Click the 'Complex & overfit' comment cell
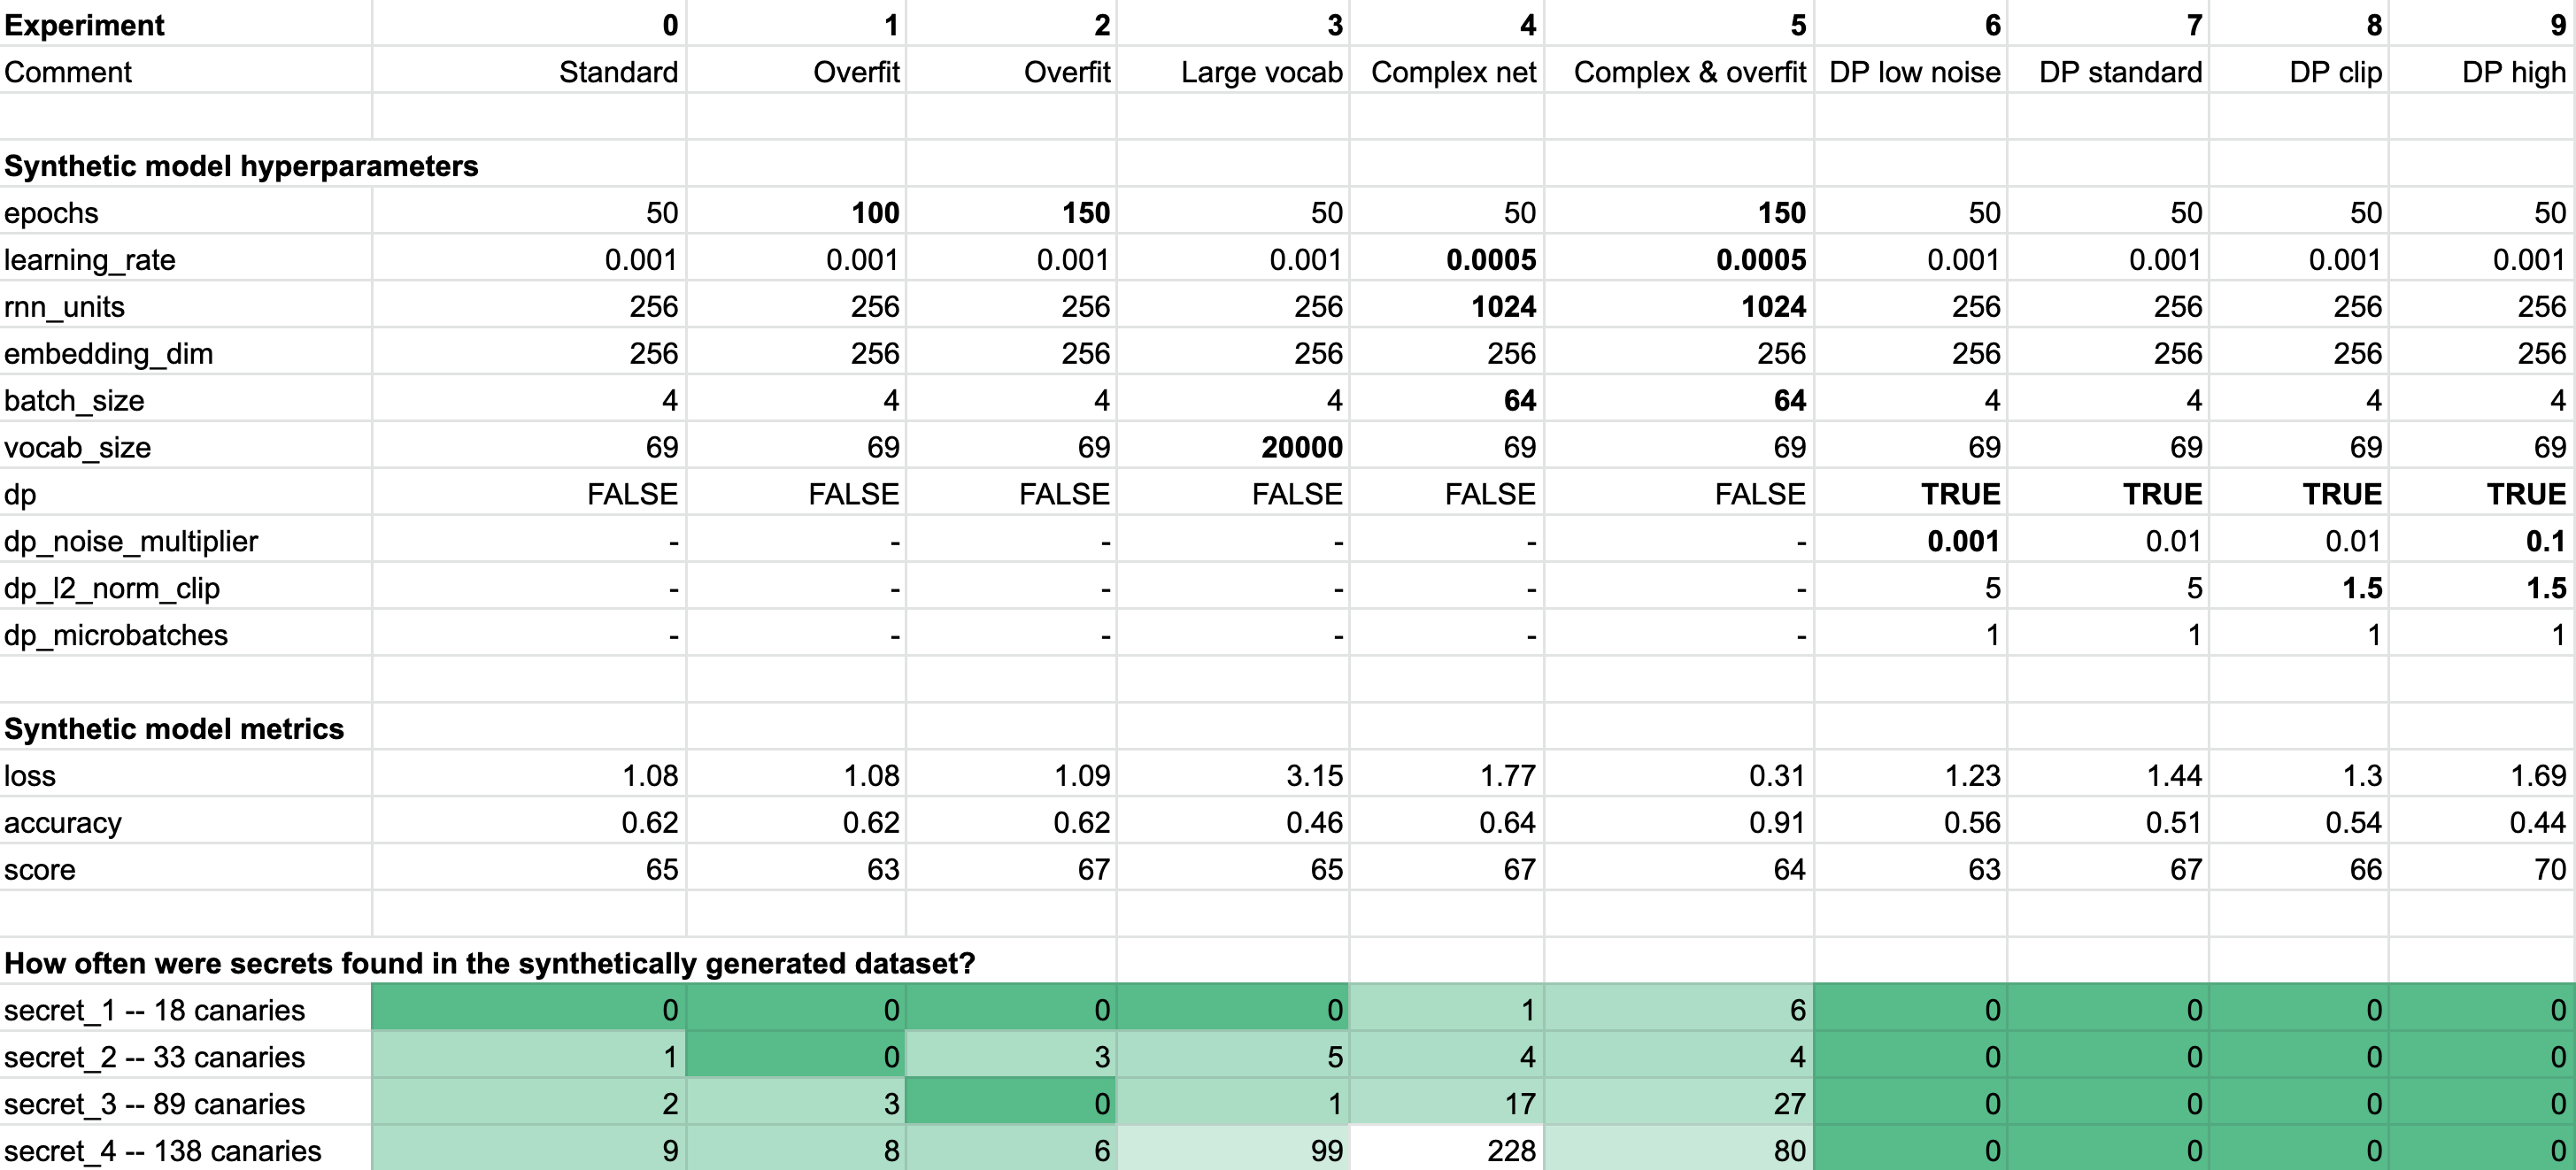Image resolution: width=2576 pixels, height=1170 pixels. 1678,71
